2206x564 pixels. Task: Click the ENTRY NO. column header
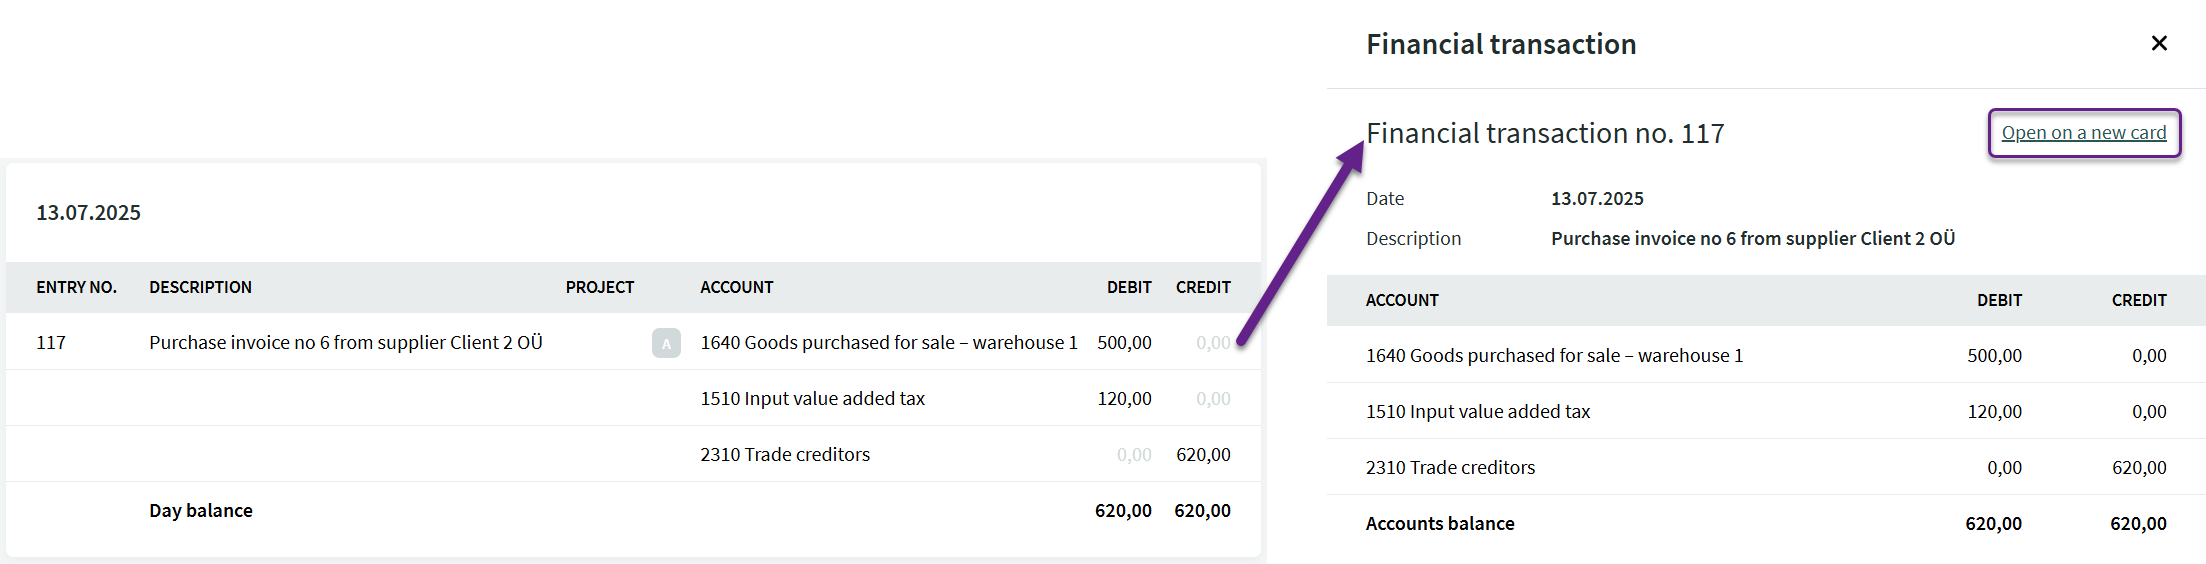click(76, 287)
